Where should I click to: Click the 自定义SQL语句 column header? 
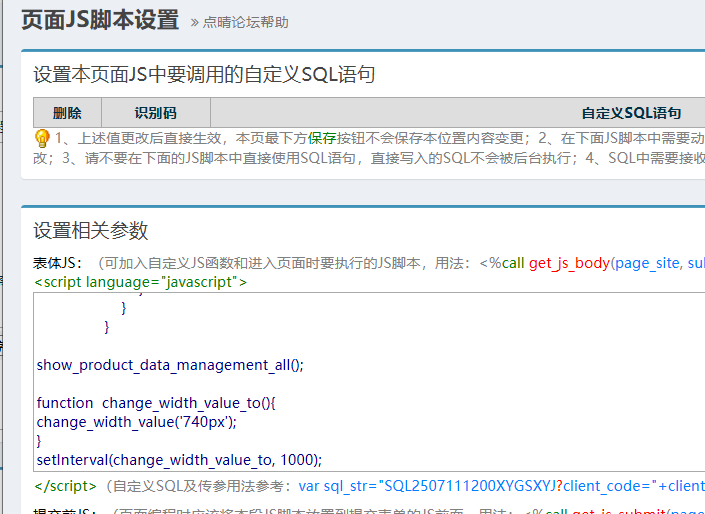click(x=631, y=113)
